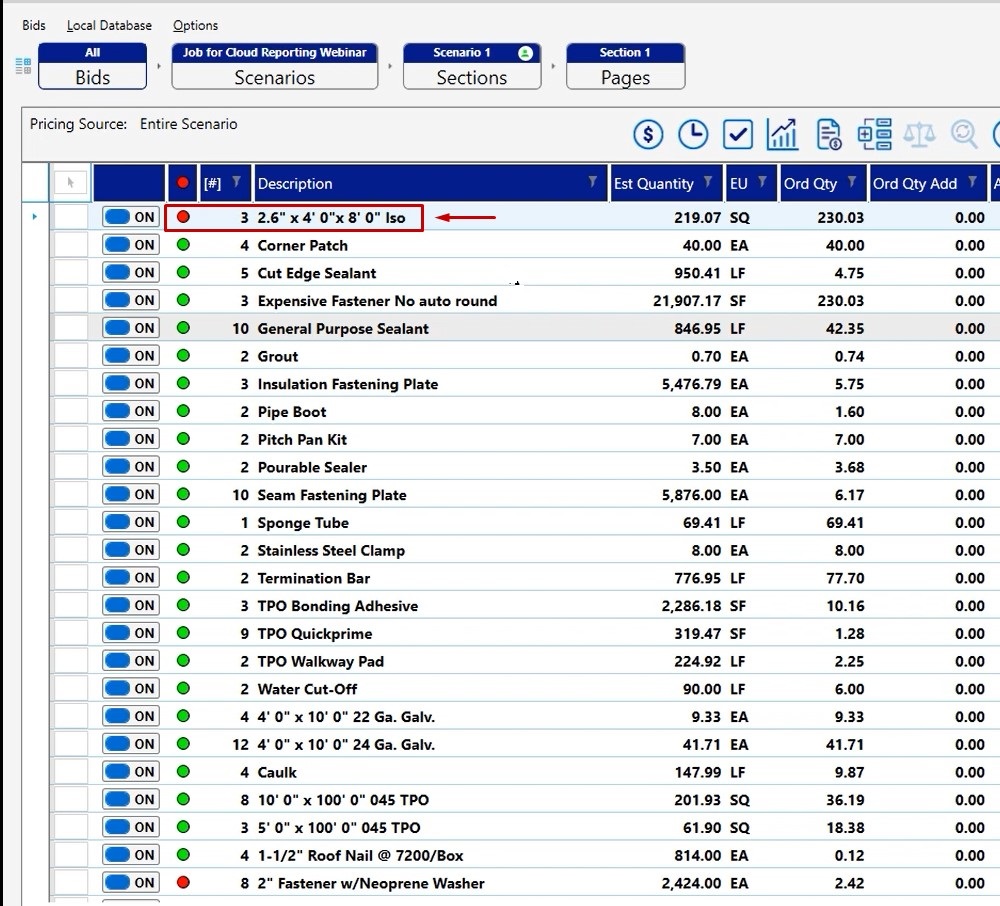The height and width of the screenshot is (906, 1000).
Task: Click the cost report document icon
Action: (826, 133)
